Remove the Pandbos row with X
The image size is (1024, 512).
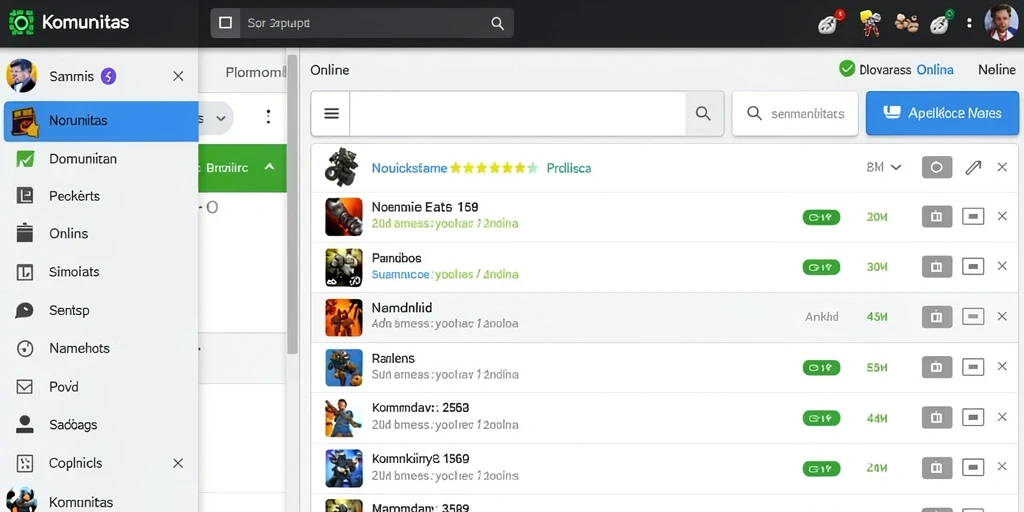pyautogui.click(x=1002, y=266)
